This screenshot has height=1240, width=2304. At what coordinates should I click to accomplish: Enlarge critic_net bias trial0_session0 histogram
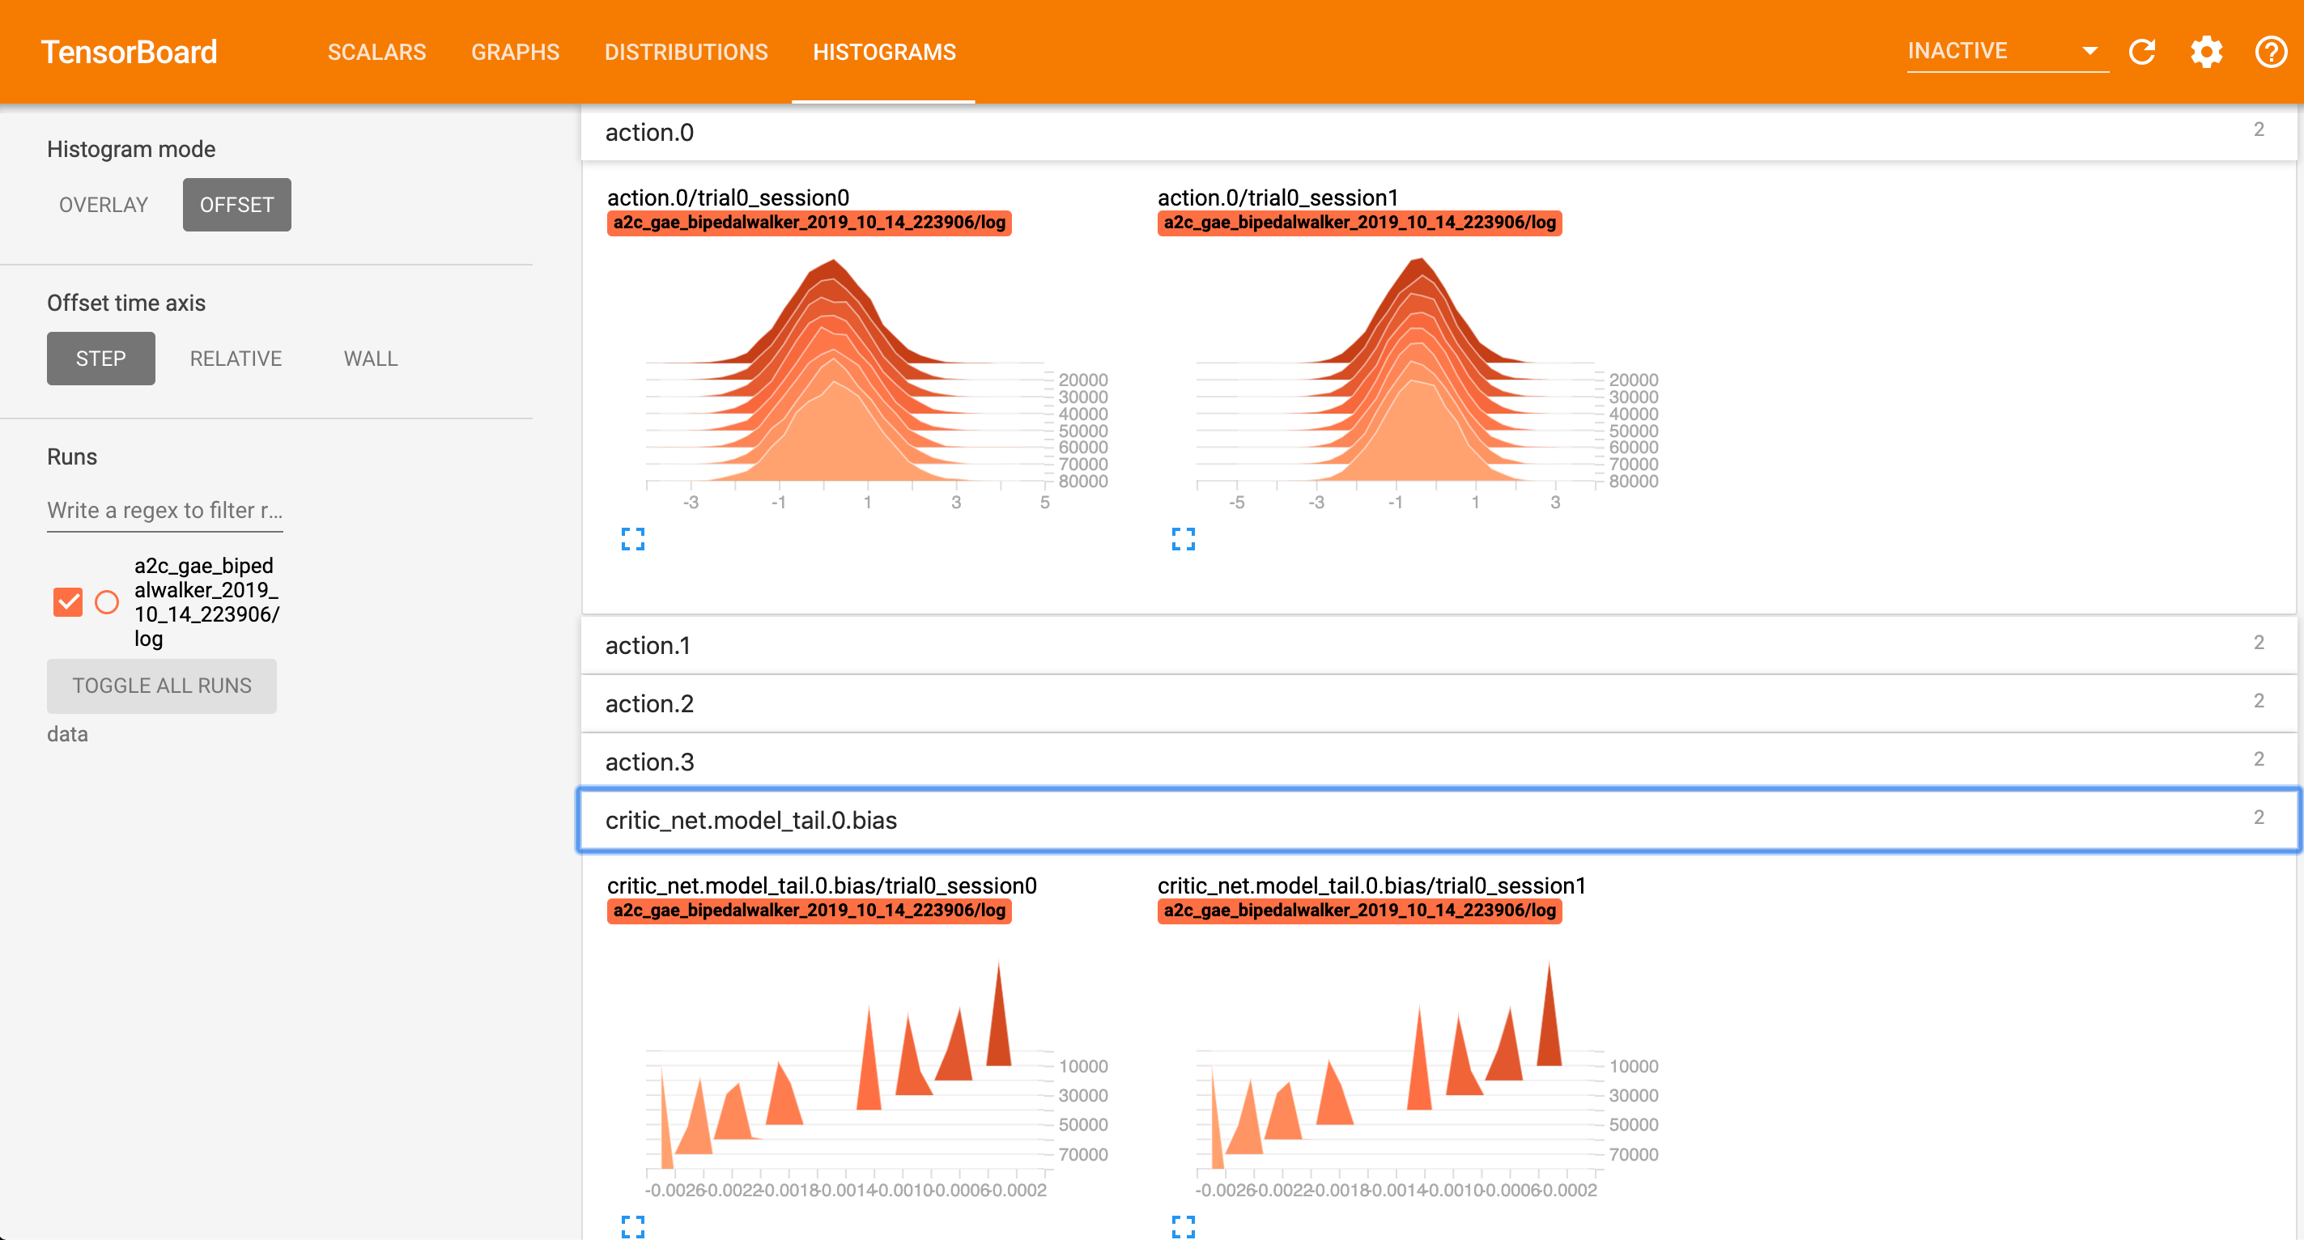[633, 1226]
